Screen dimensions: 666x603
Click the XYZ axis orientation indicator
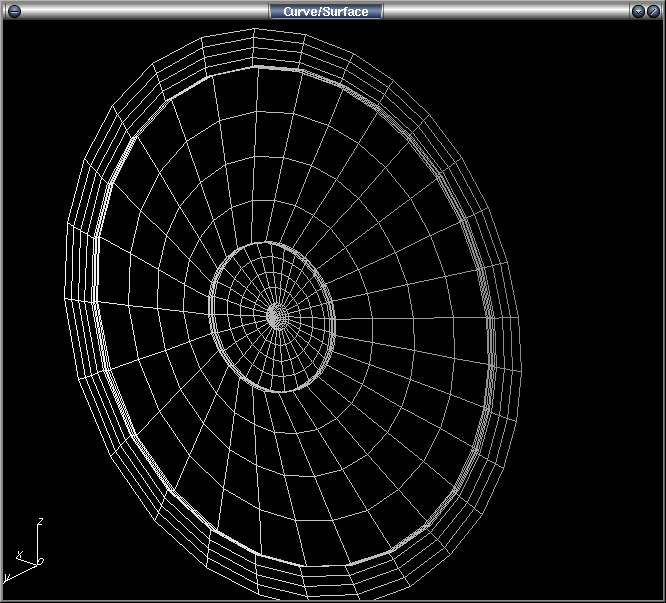click(24, 550)
